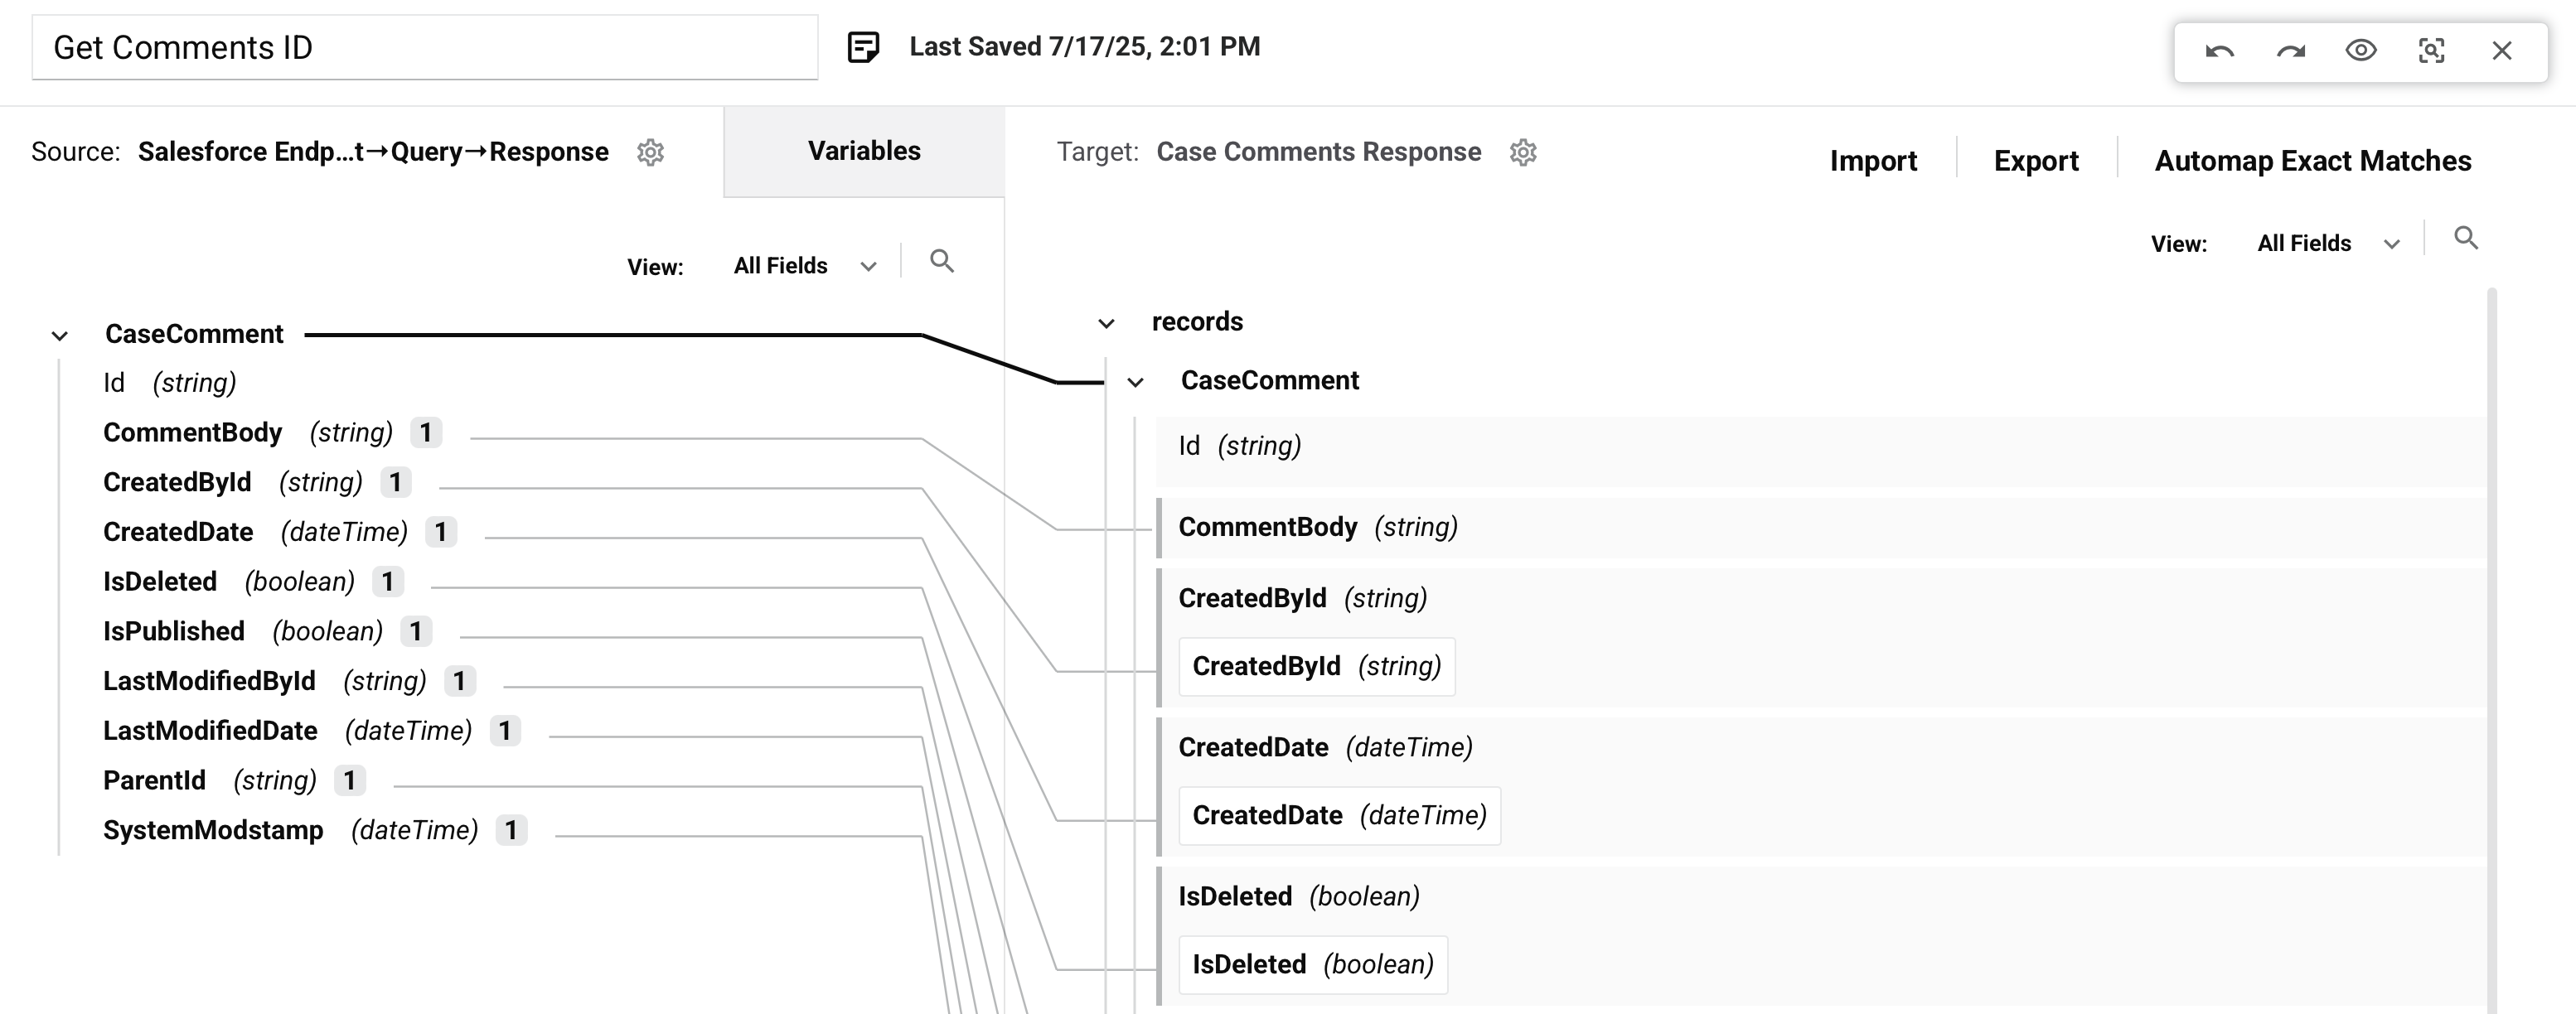Image resolution: width=2576 pixels, height=1014 pixels.
Task: Collapse the source CaseComment node
Action: [x=60, y=336]
